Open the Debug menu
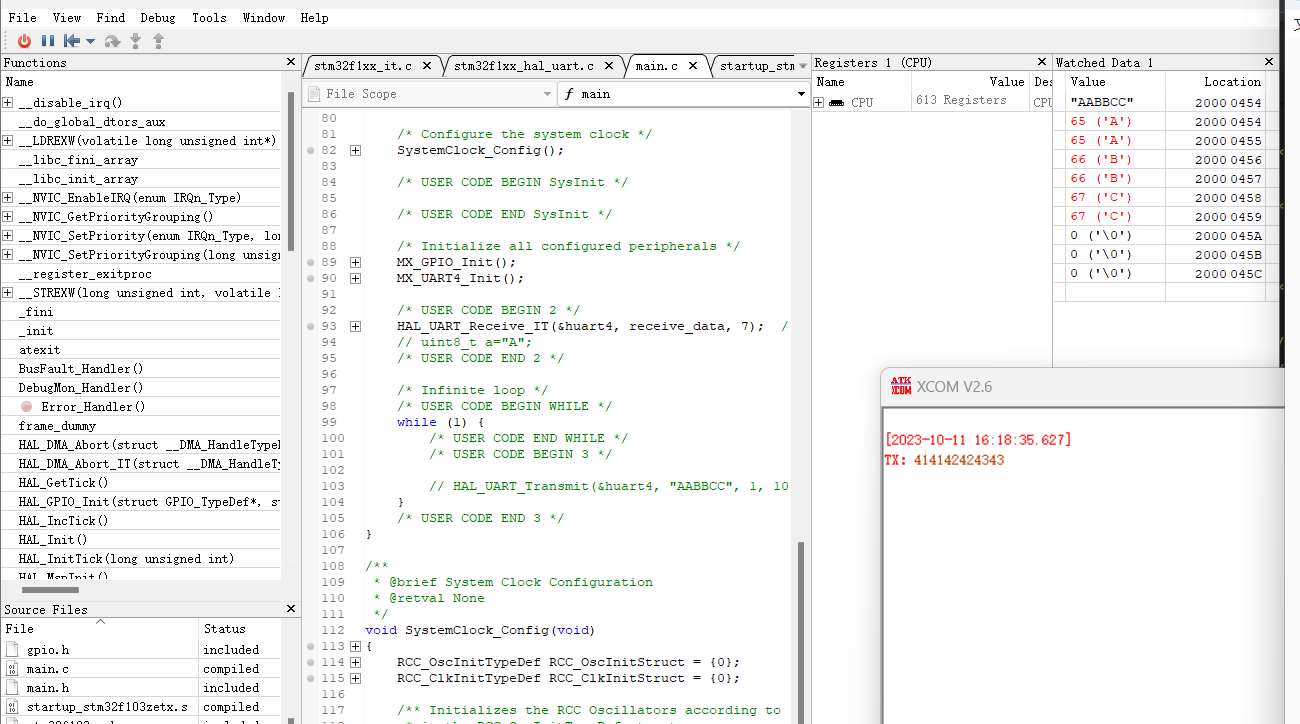The width and height of the screenshot is (1300, 724). coord(158,17)
